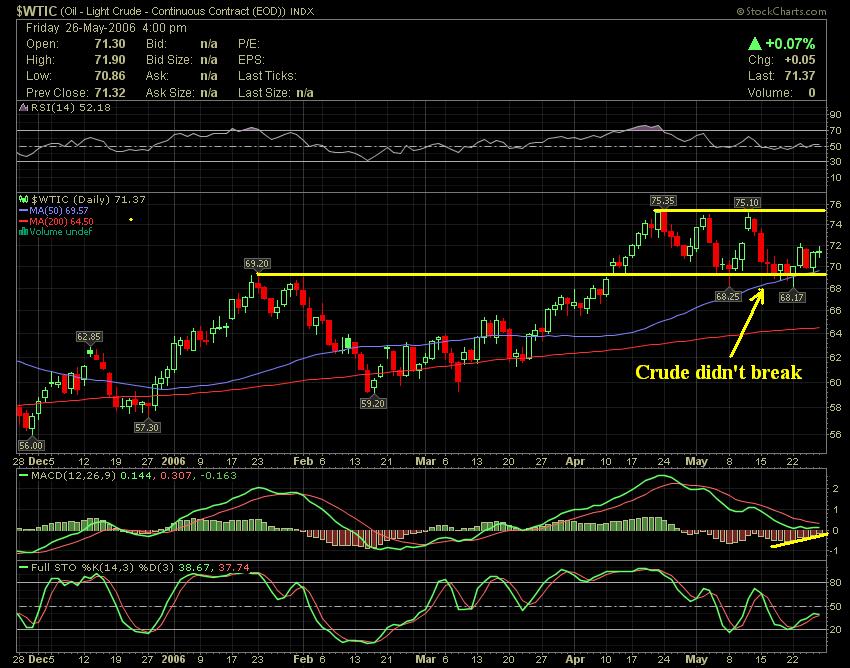Click the 62.85 December high label
Screen dimensions: 850x668
coord(89,337)
